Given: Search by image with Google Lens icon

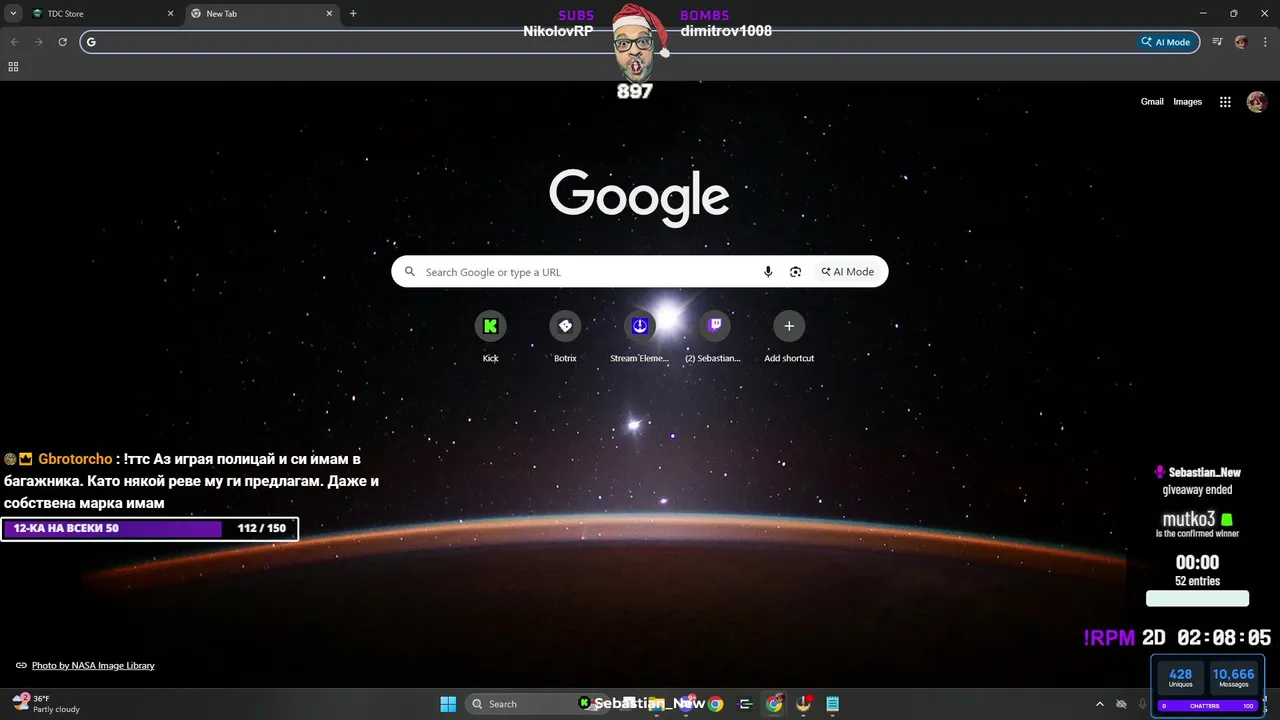Looking at the screenshot, I should pos(796,272).
